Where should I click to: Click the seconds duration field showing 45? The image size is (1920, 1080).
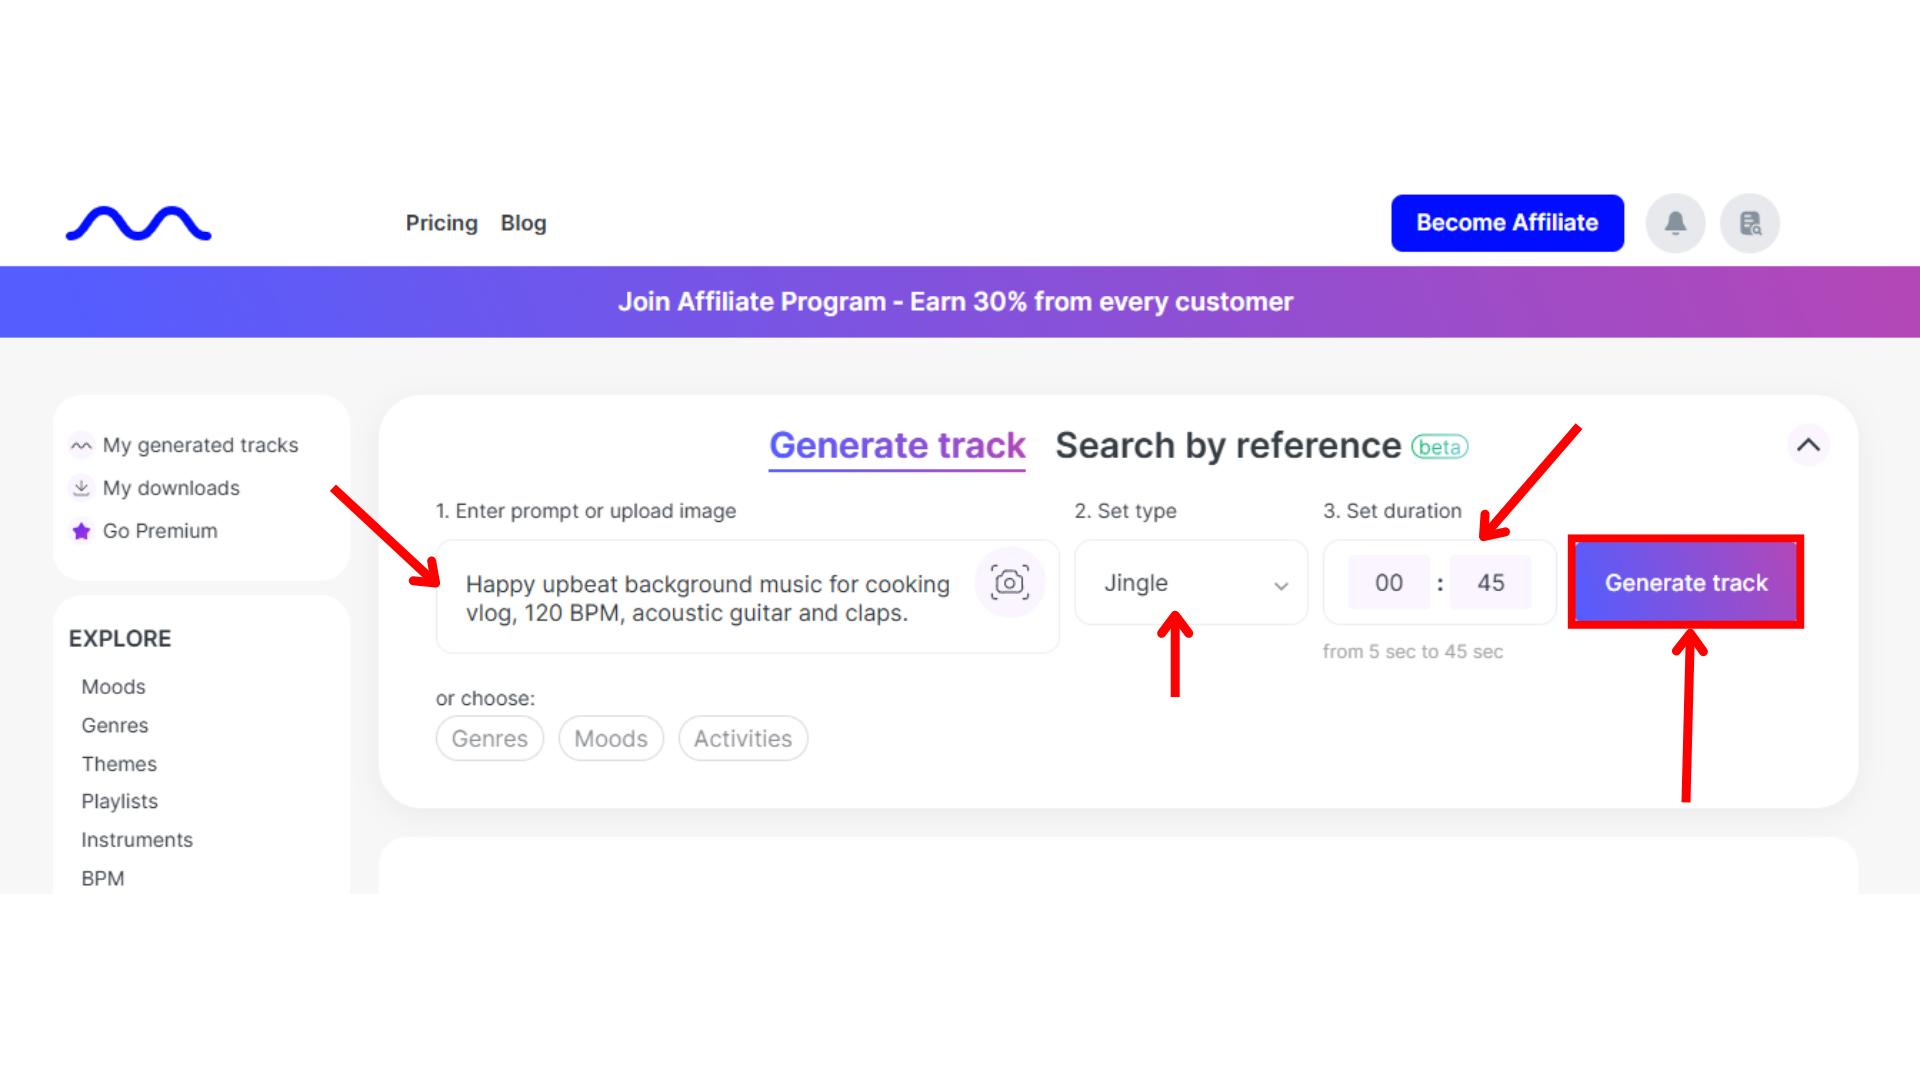[1490, 583]
